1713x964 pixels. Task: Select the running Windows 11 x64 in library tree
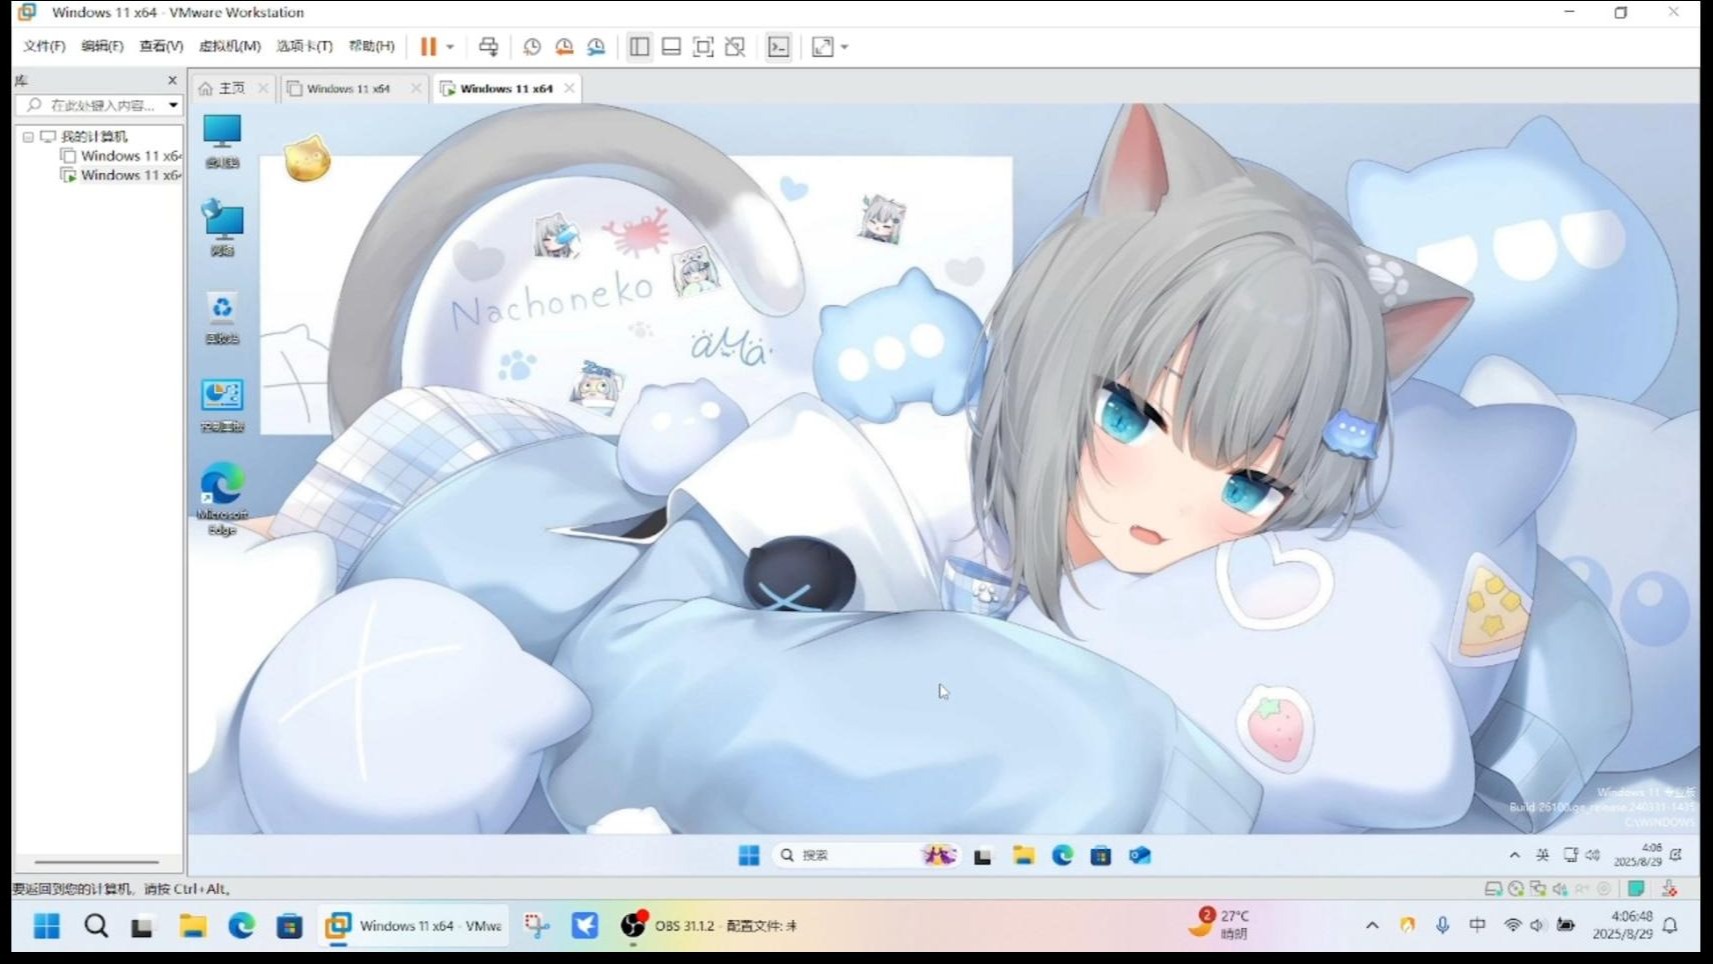[x=122, y=175]
